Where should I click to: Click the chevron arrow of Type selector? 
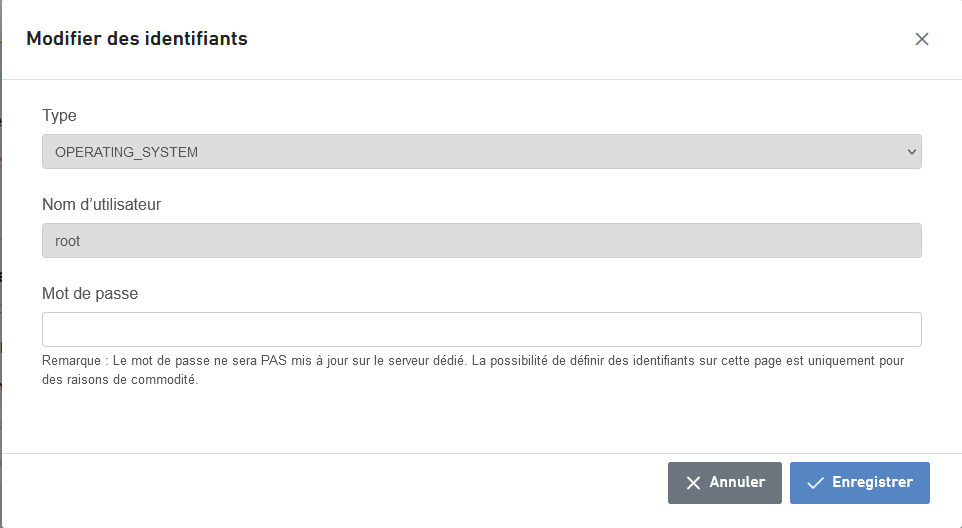point(912,152)
